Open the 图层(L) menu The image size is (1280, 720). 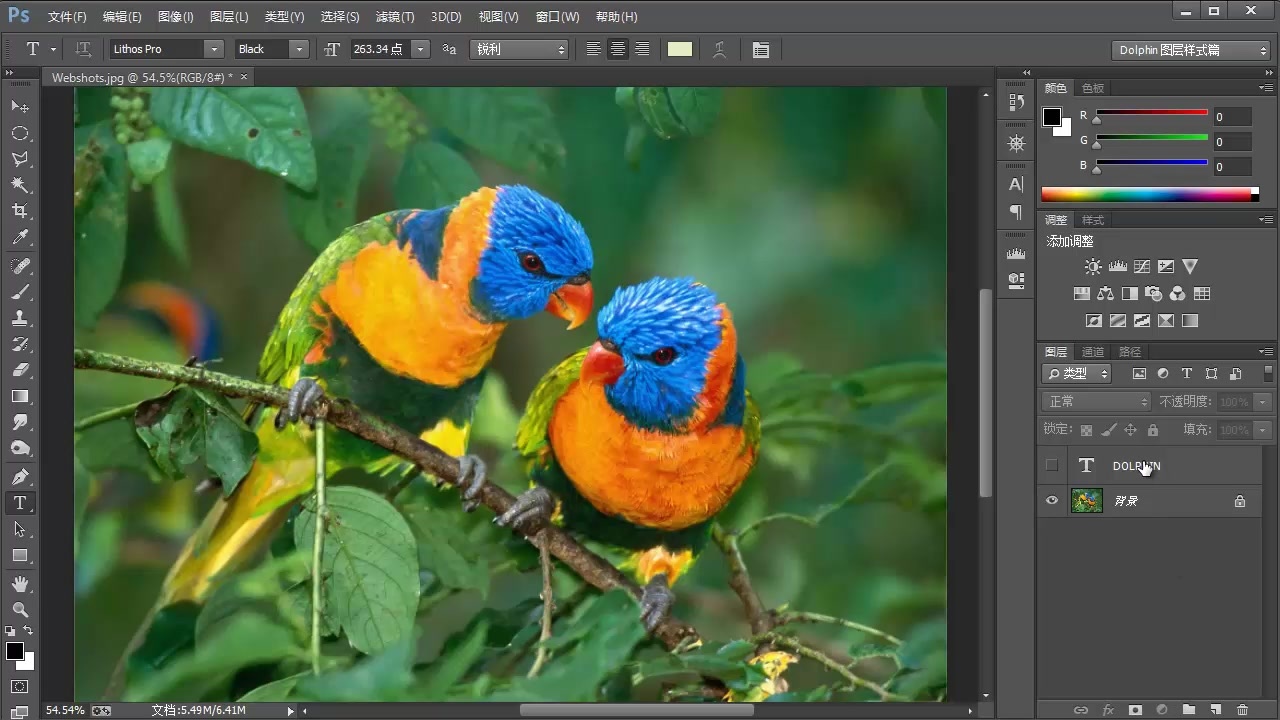coord(229,17)
